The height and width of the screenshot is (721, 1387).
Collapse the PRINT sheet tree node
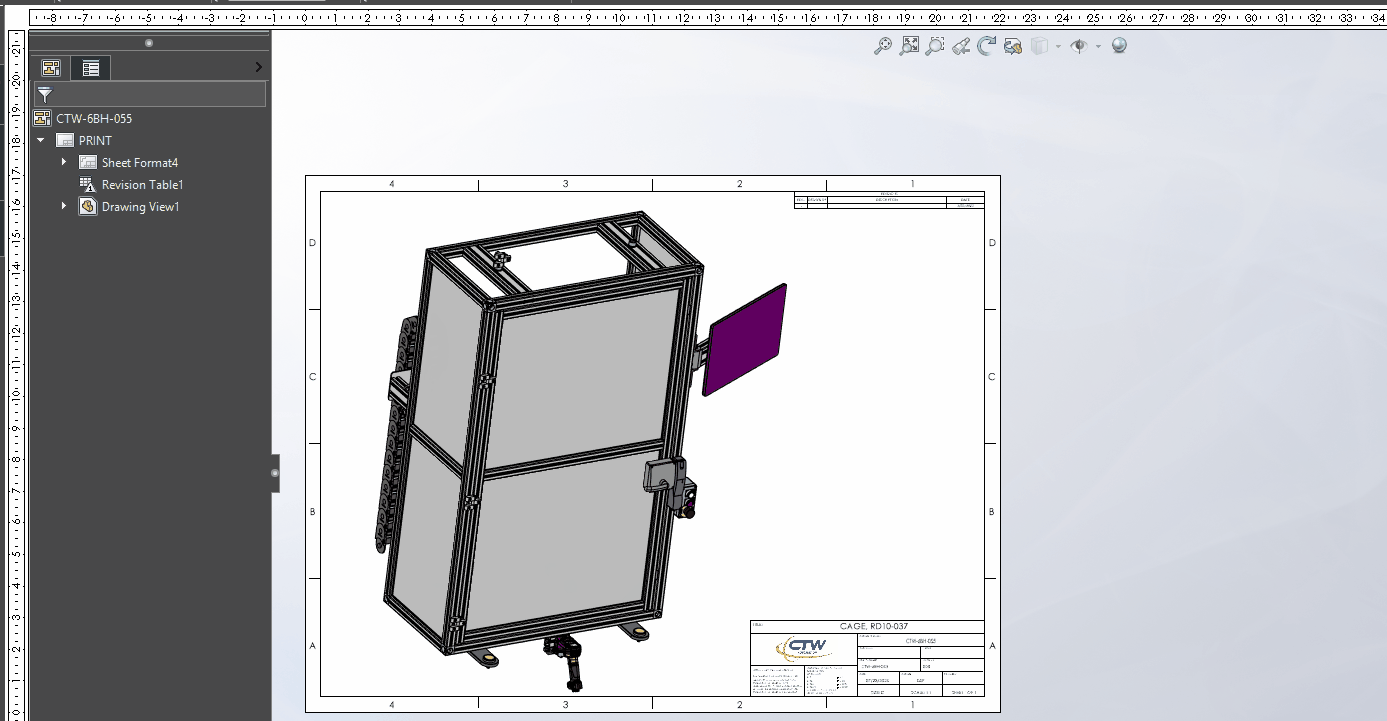(x=41, y=141)
